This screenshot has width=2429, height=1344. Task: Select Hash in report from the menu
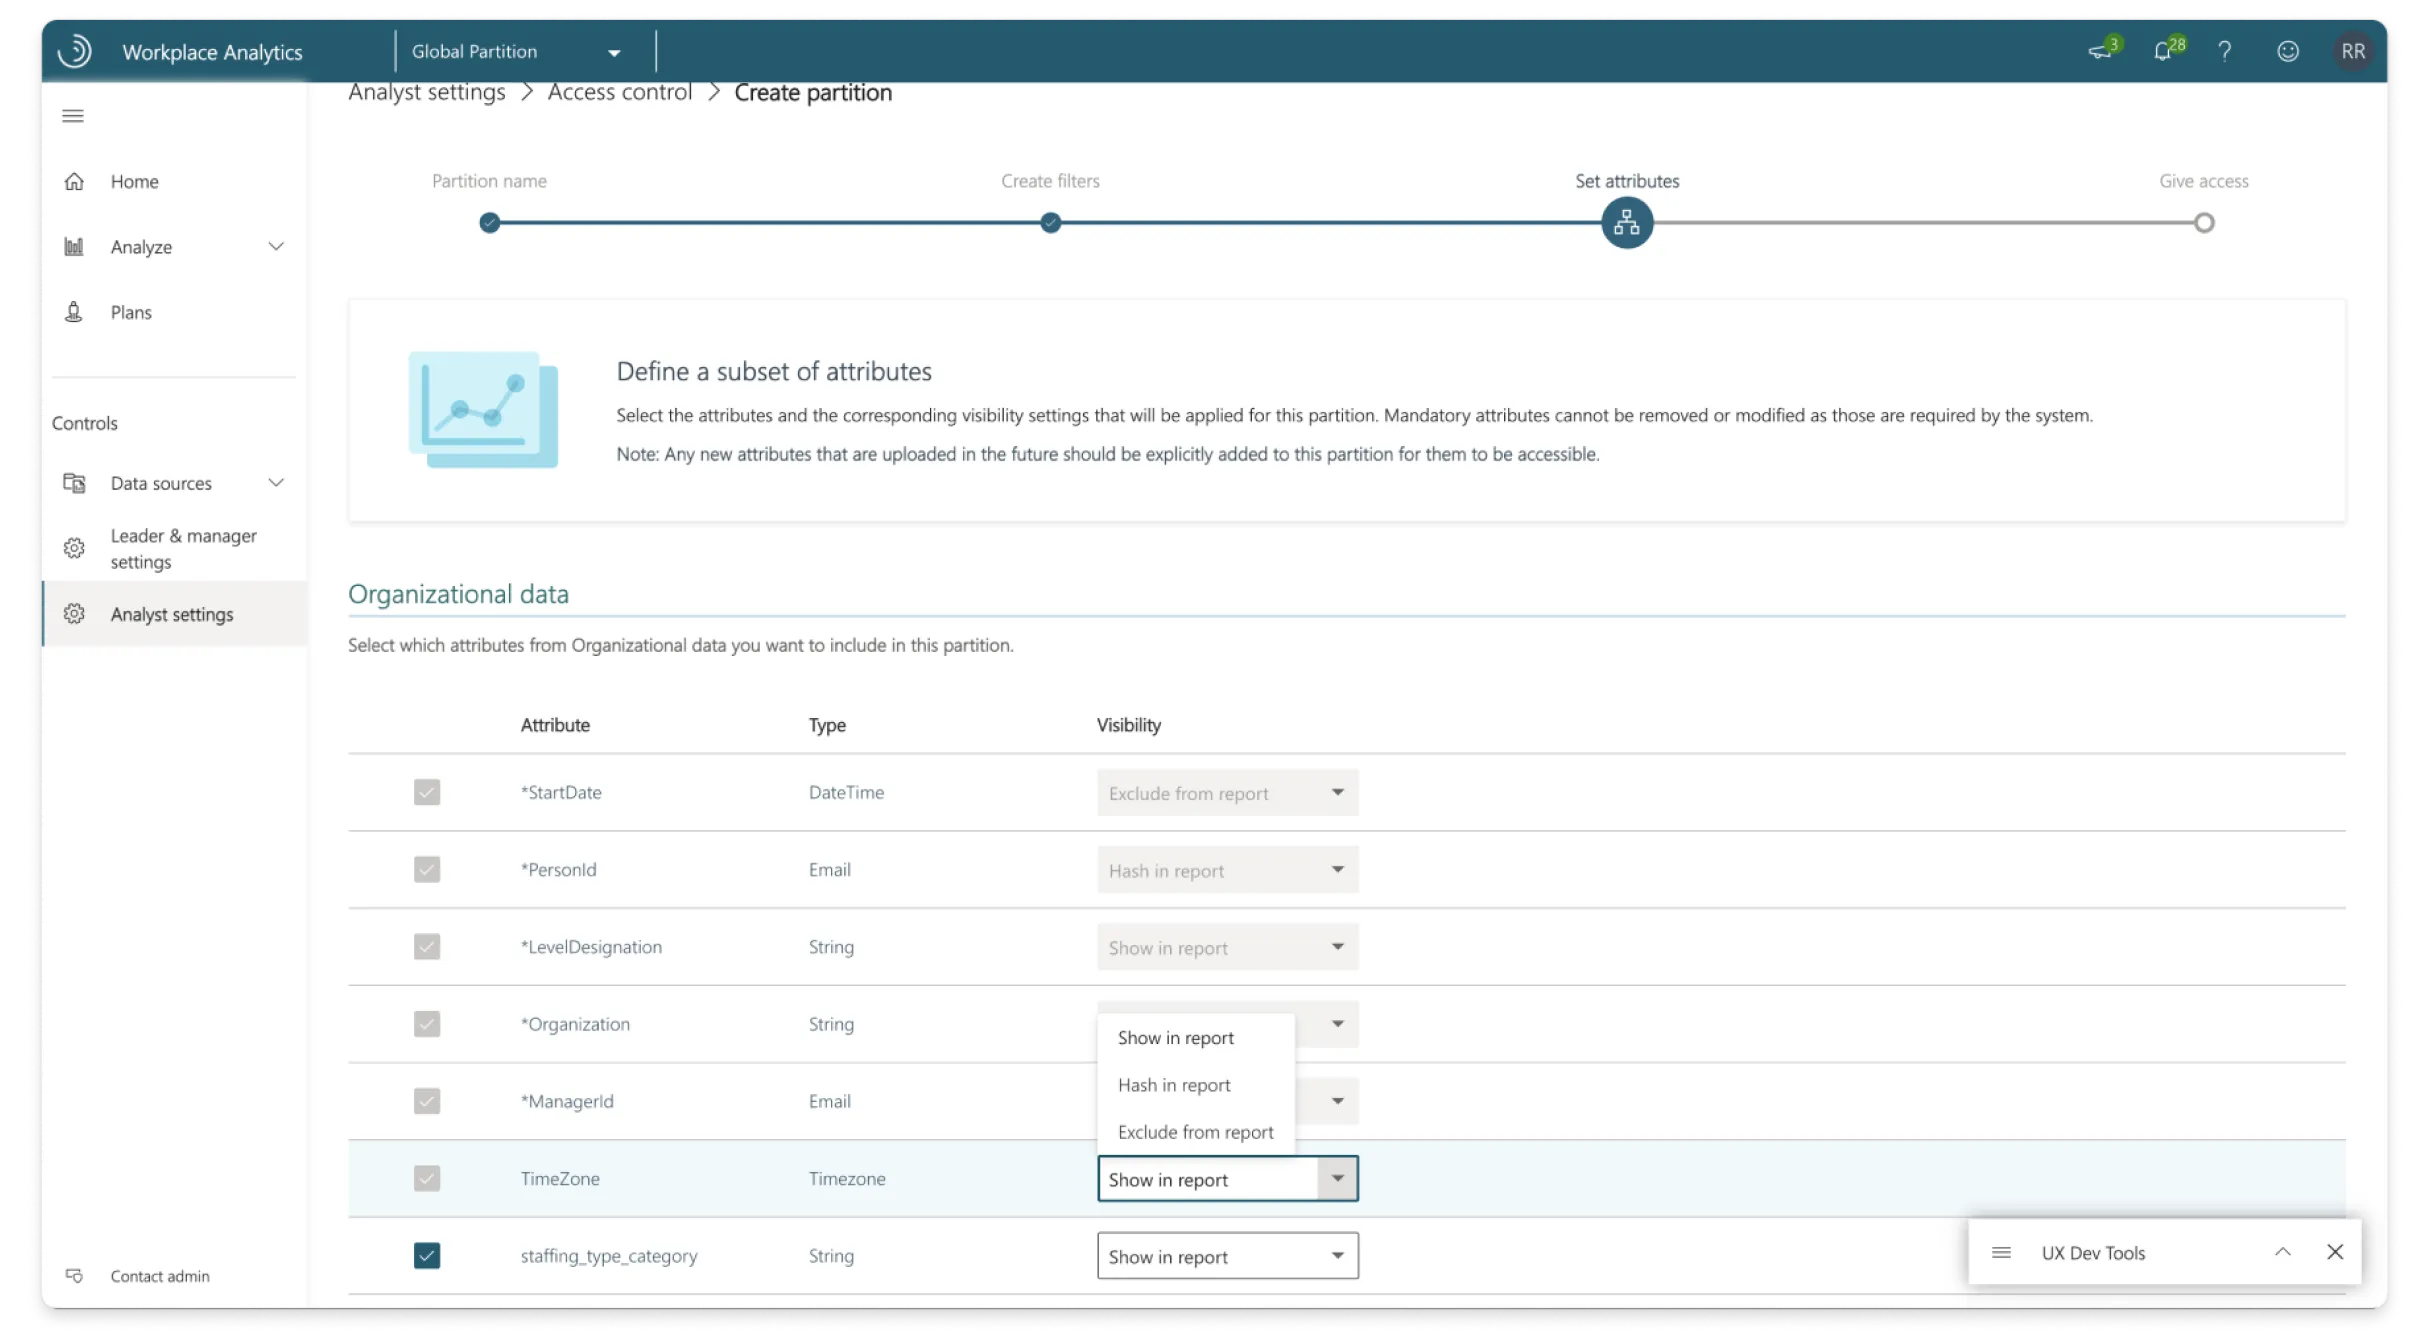1175,1084
